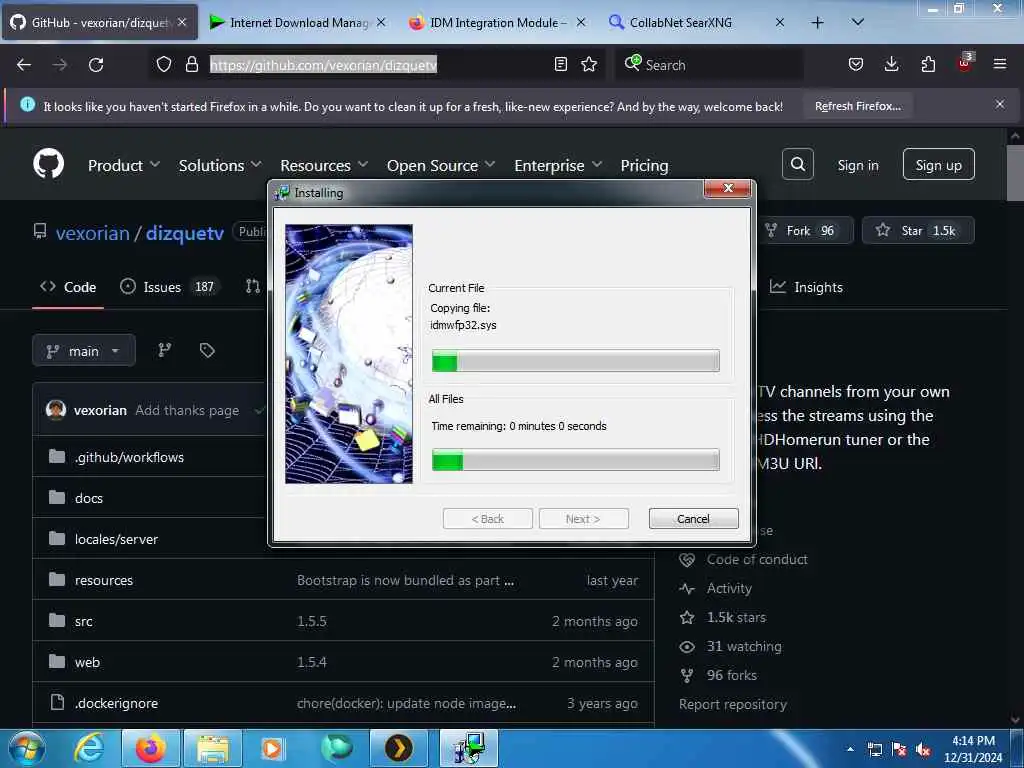
Task: Open the resources folder
Action: [104, 580]
